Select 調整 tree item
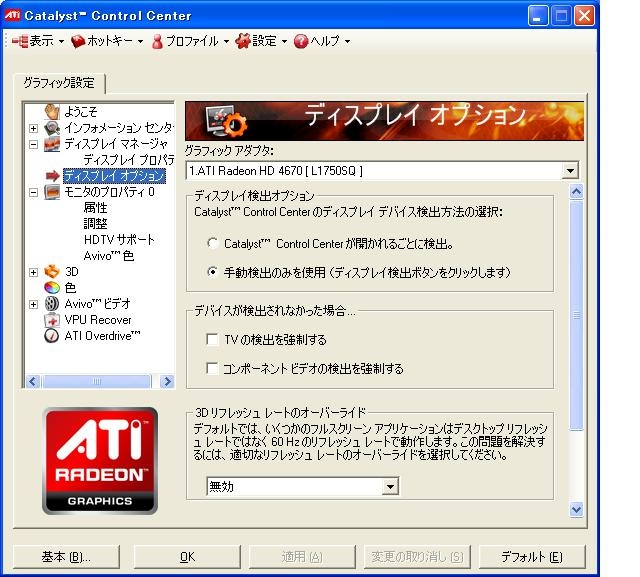The width and height of the screenshot is (640, 577). [x=96, y=224]
